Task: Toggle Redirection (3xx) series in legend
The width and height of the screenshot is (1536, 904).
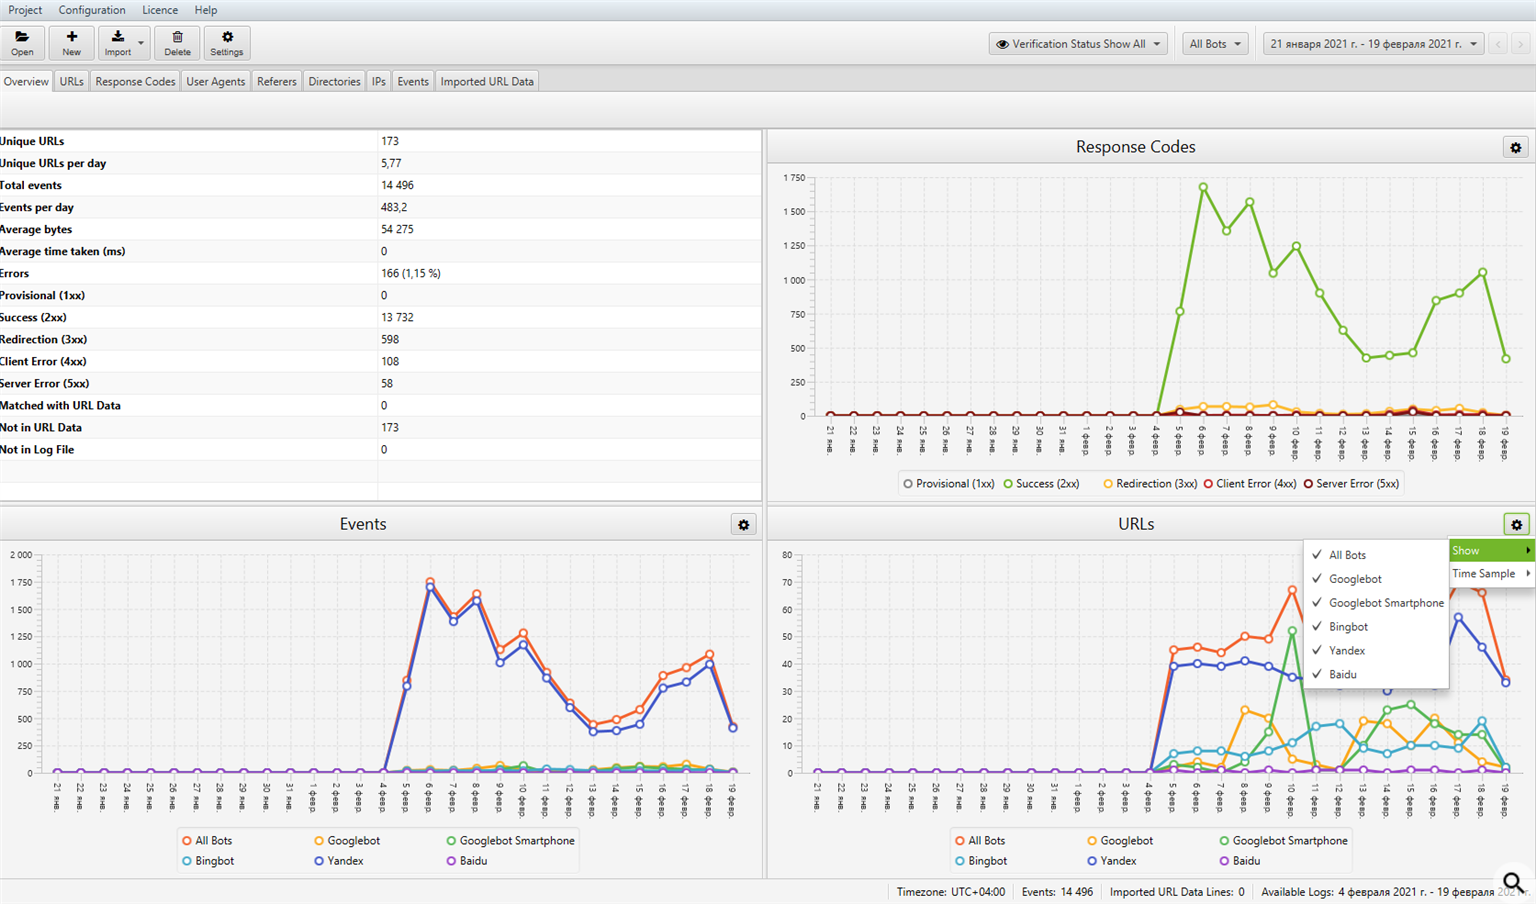Action: [x=1150, y=484]
